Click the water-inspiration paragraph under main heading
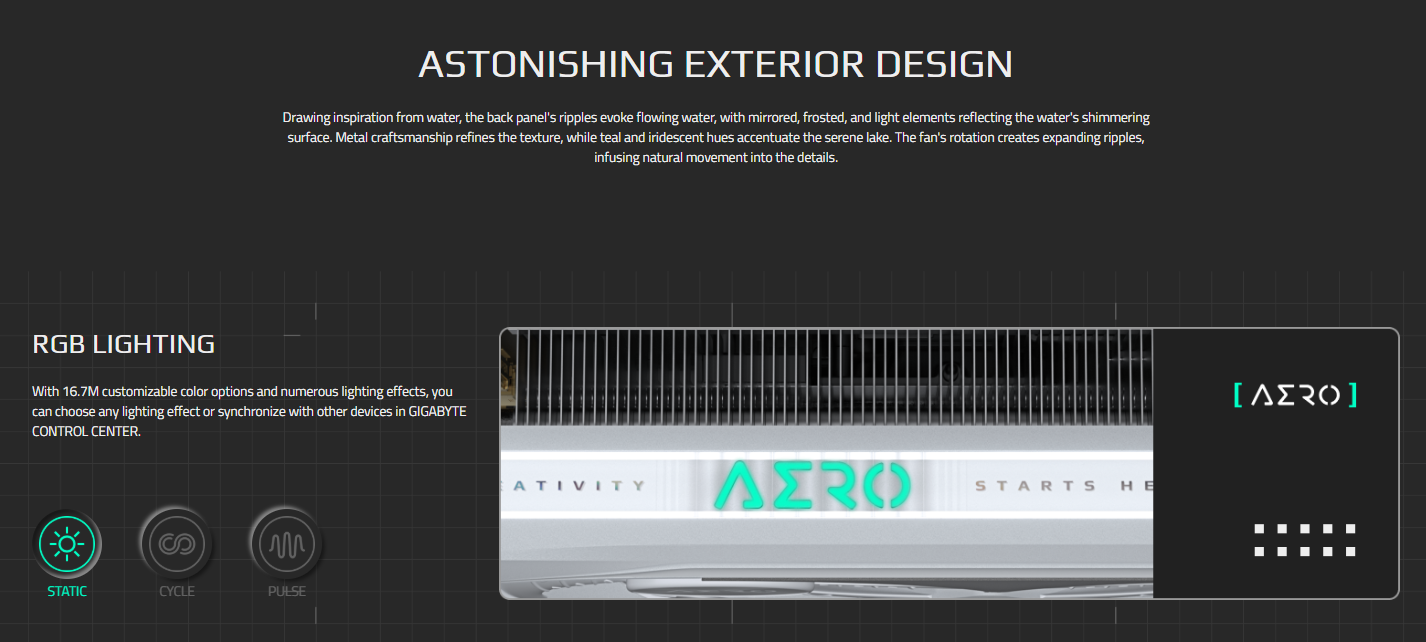 715,138
